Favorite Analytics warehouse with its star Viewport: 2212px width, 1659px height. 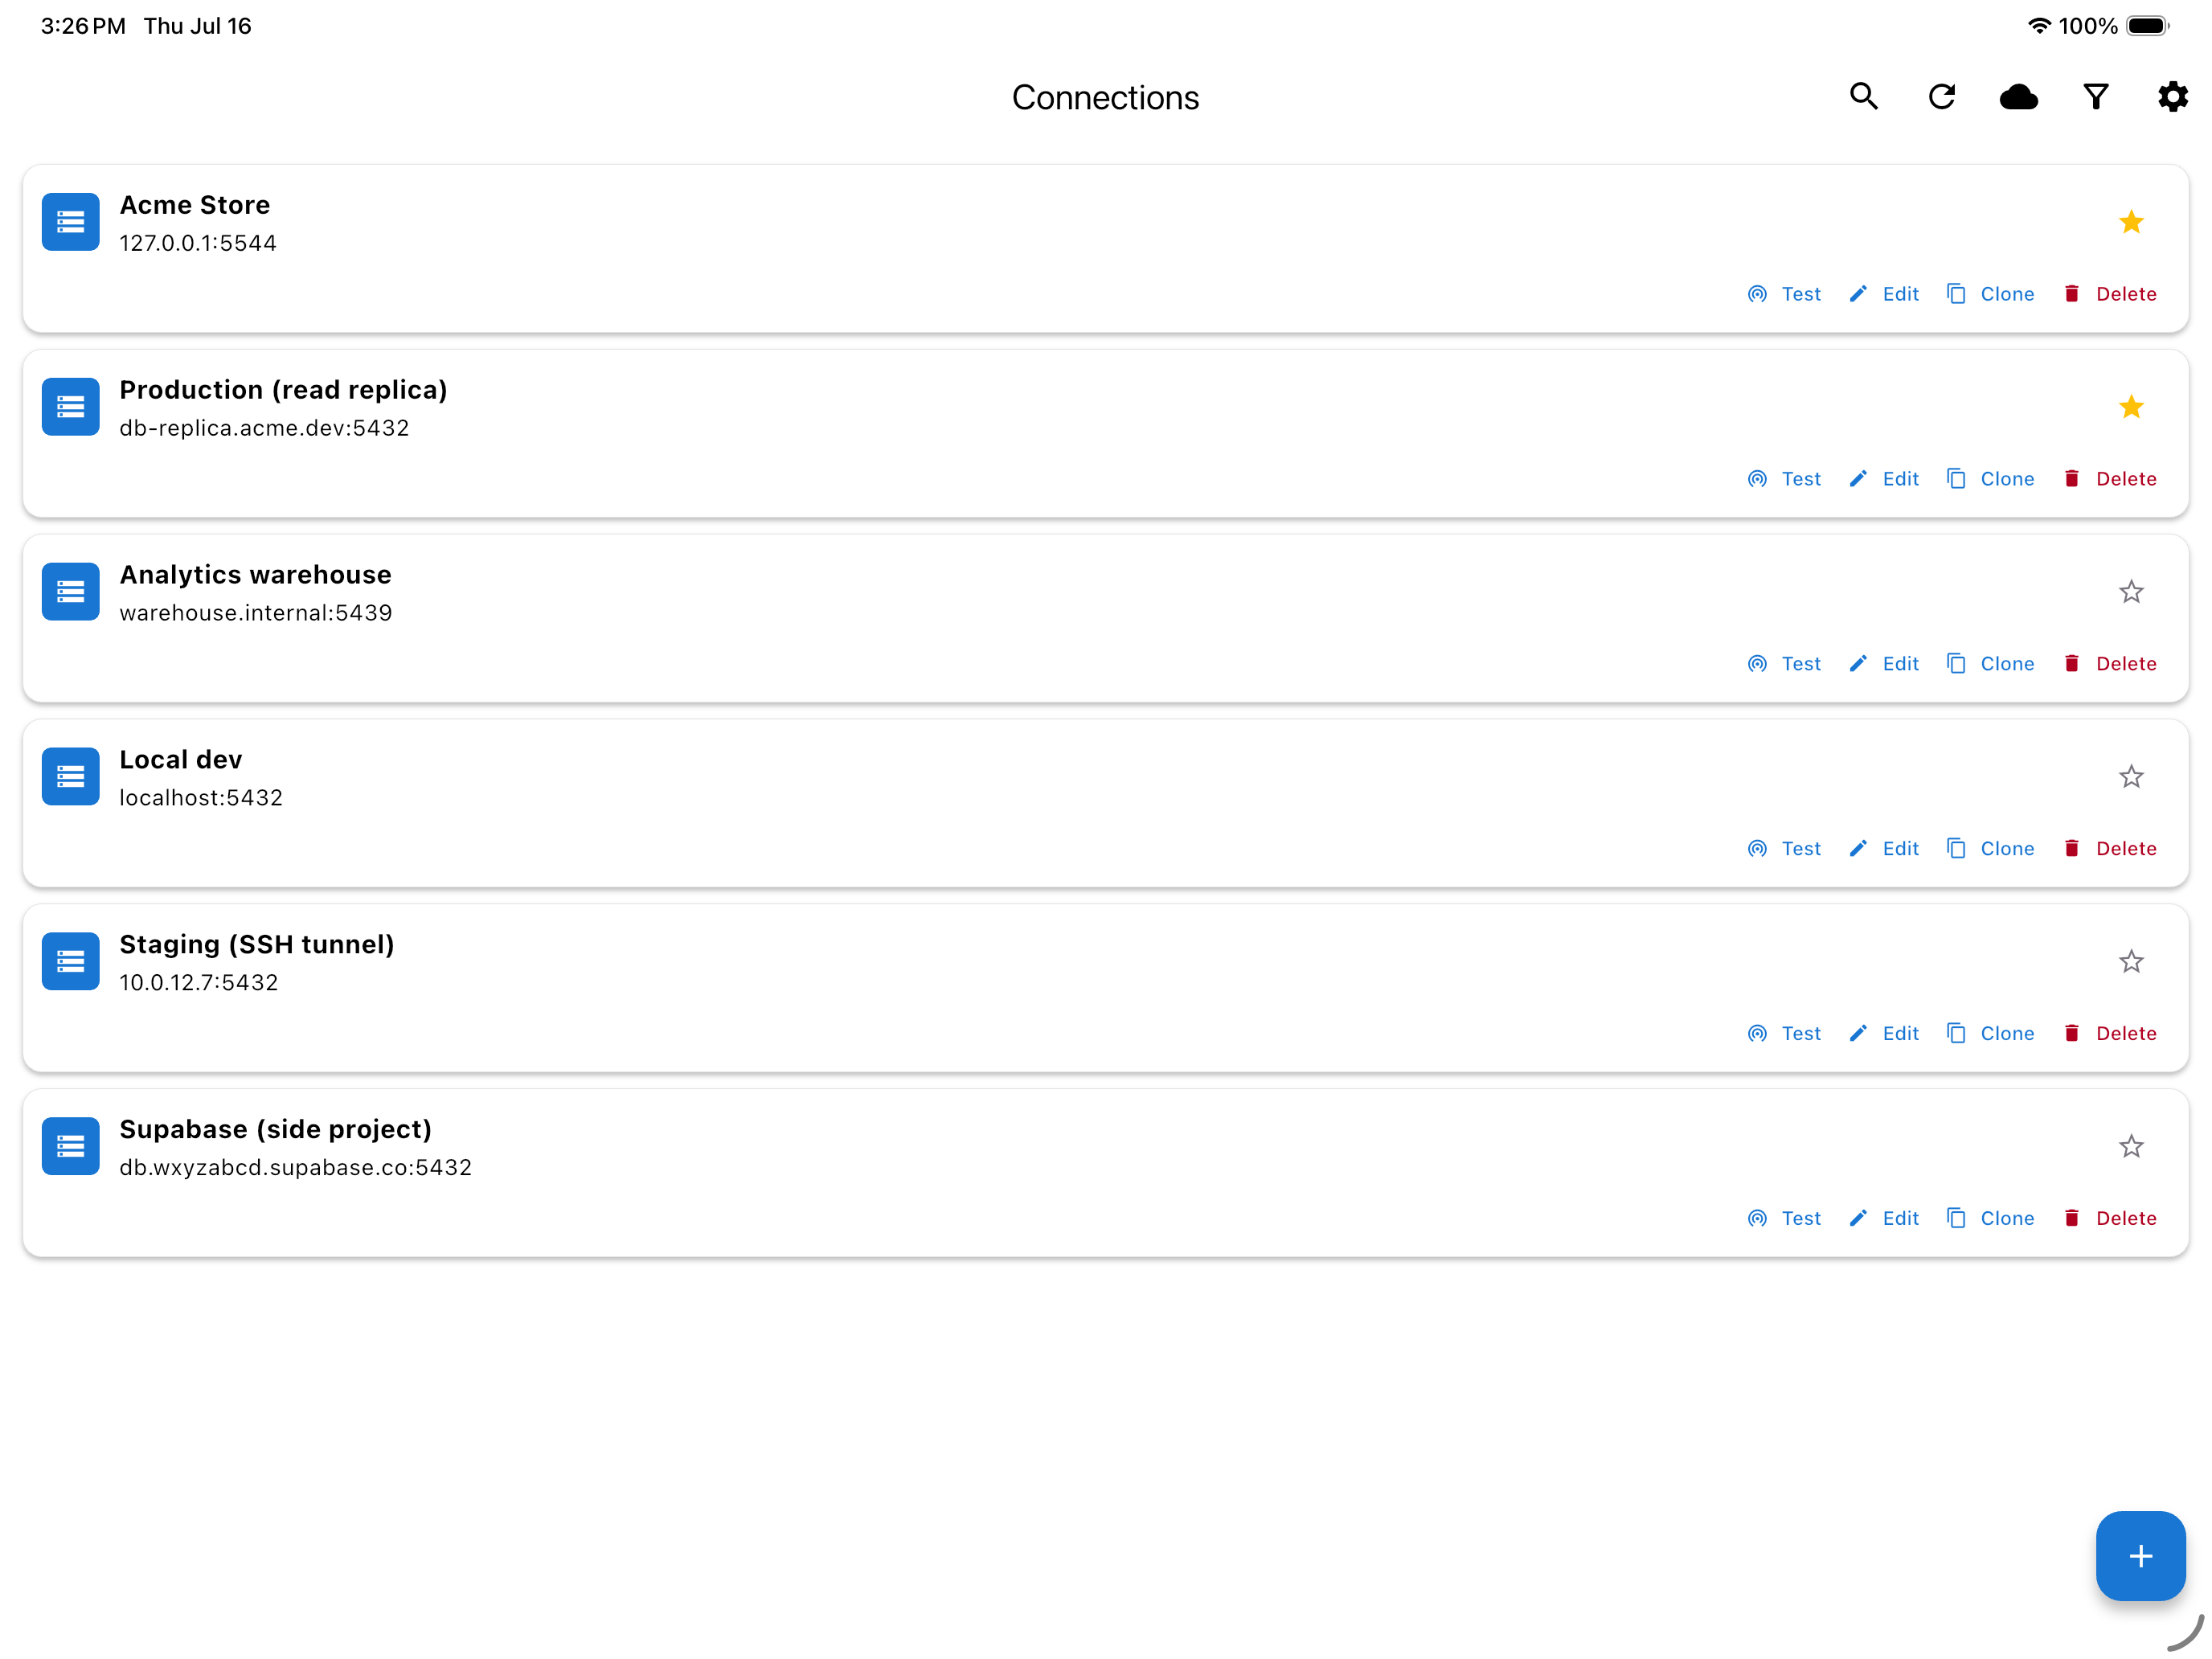(2131, 592)
